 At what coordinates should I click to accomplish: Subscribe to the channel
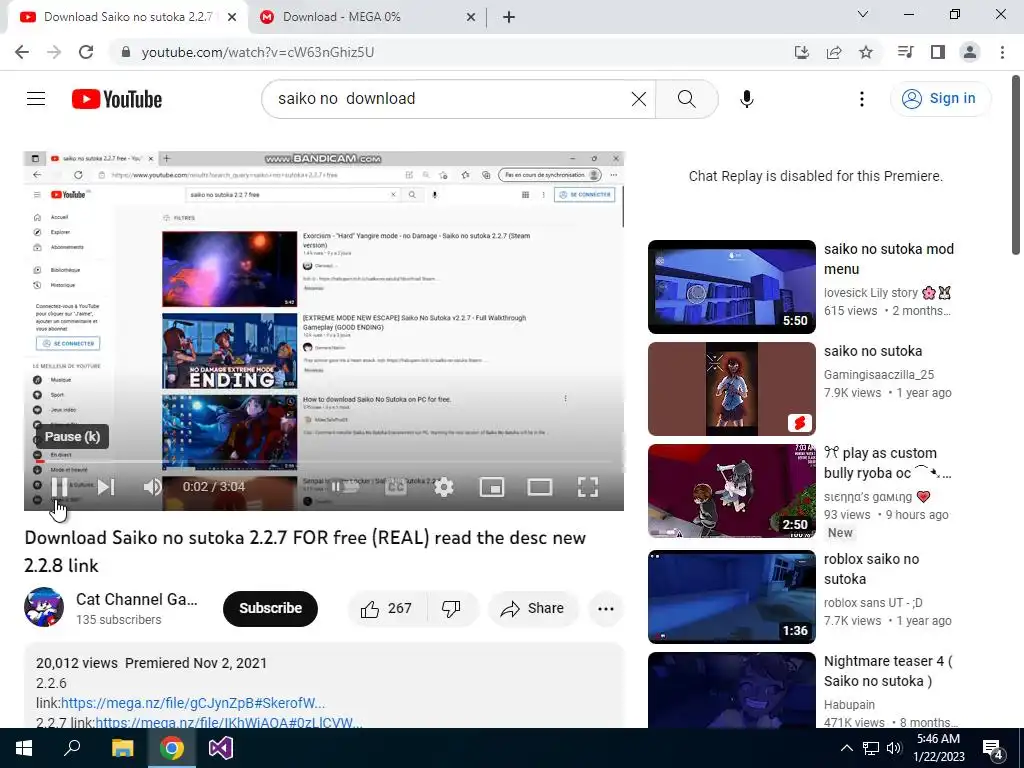click(x=270, y=608)
